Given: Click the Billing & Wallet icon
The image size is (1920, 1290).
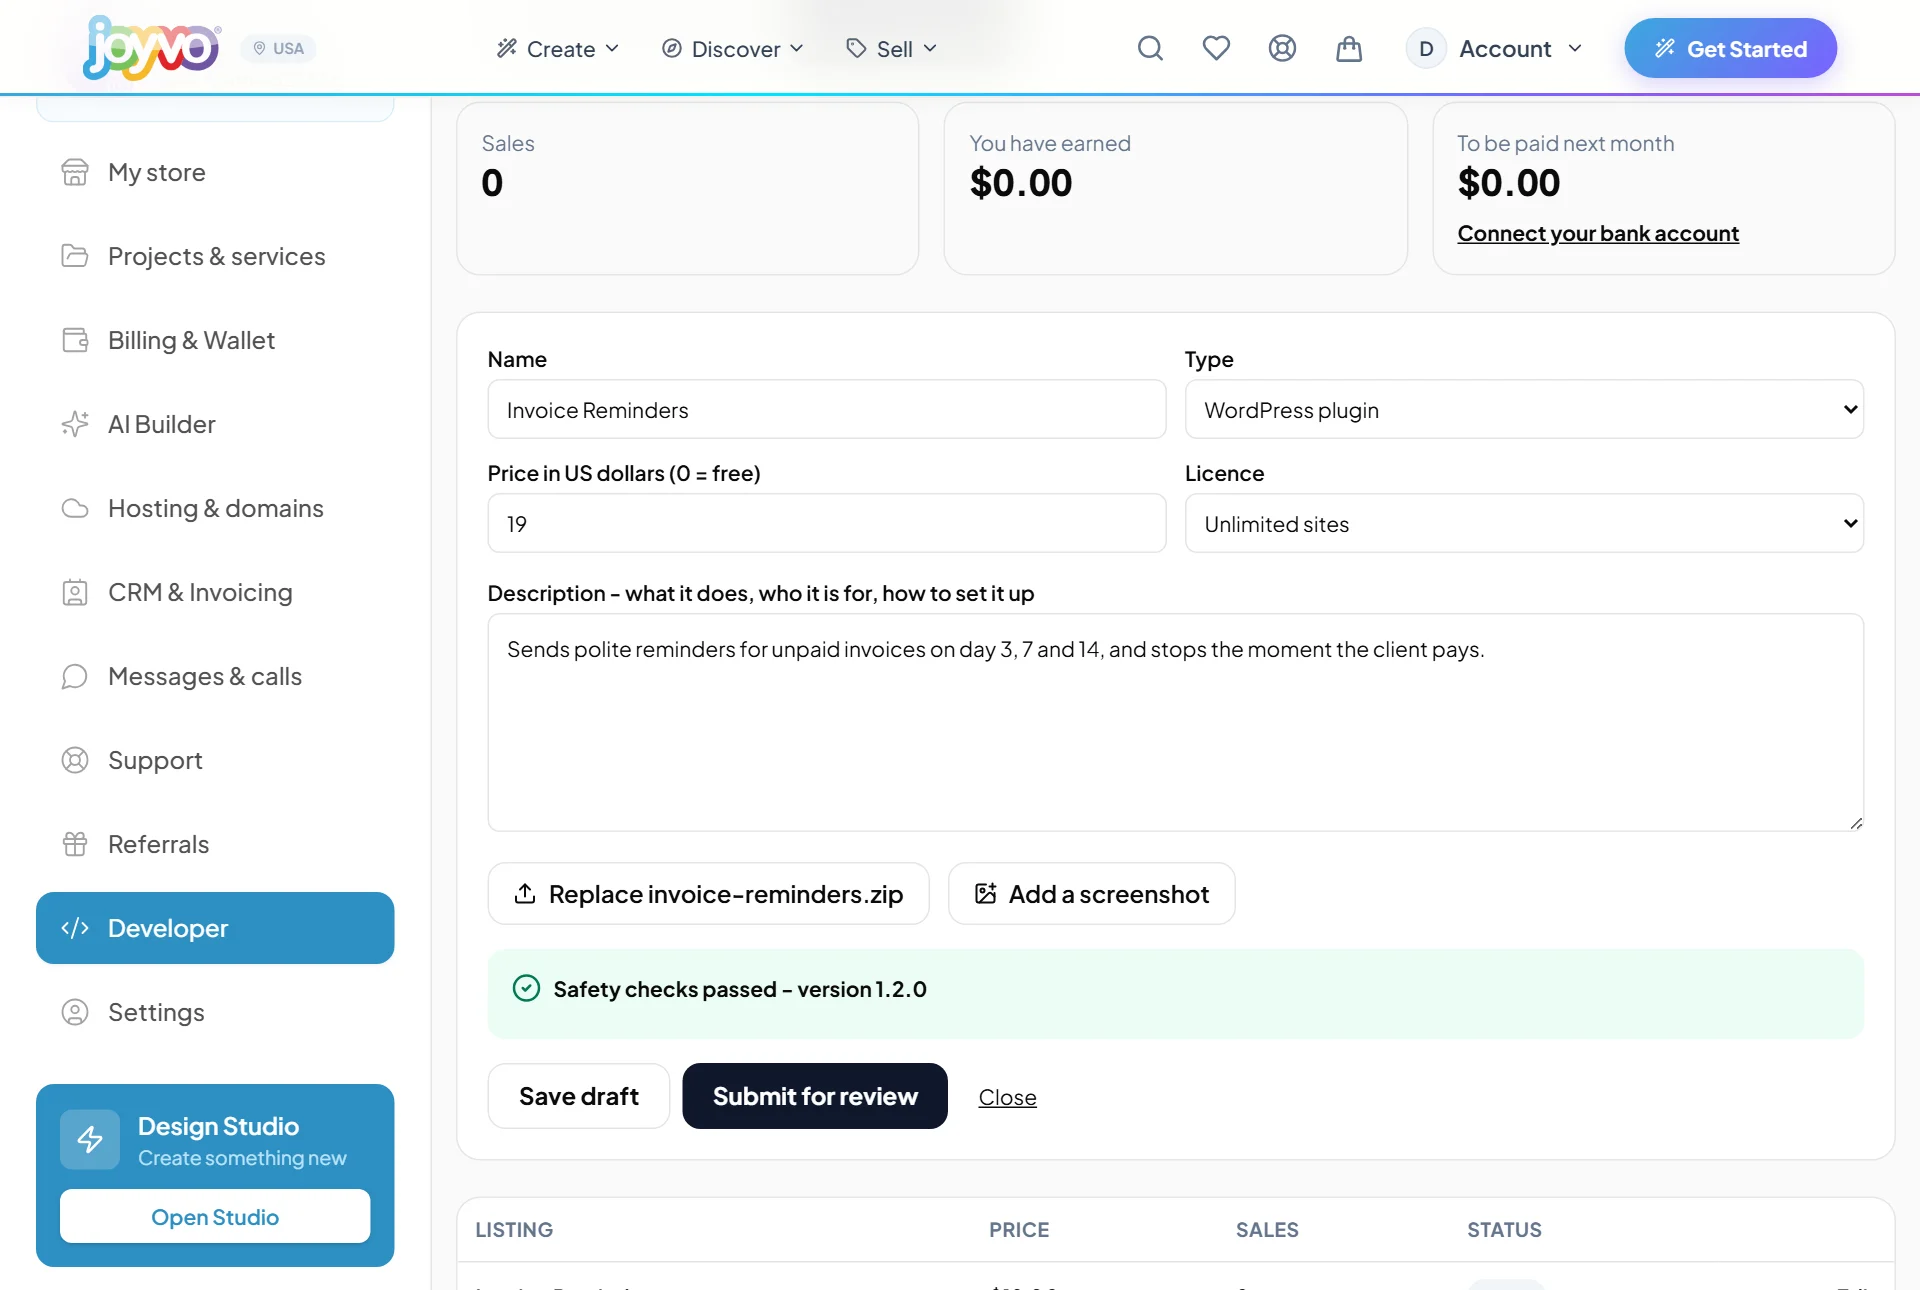Looking at the screenshot, I should [x=75, y=340].
